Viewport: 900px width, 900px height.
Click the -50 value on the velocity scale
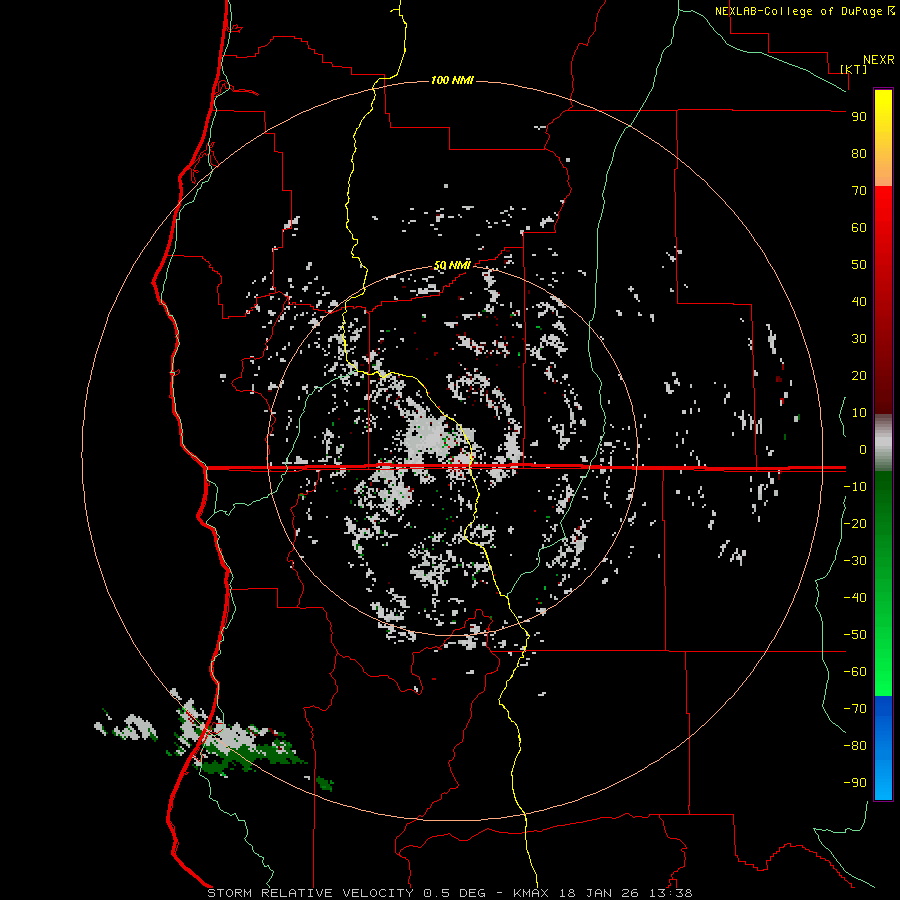(855, 634)
